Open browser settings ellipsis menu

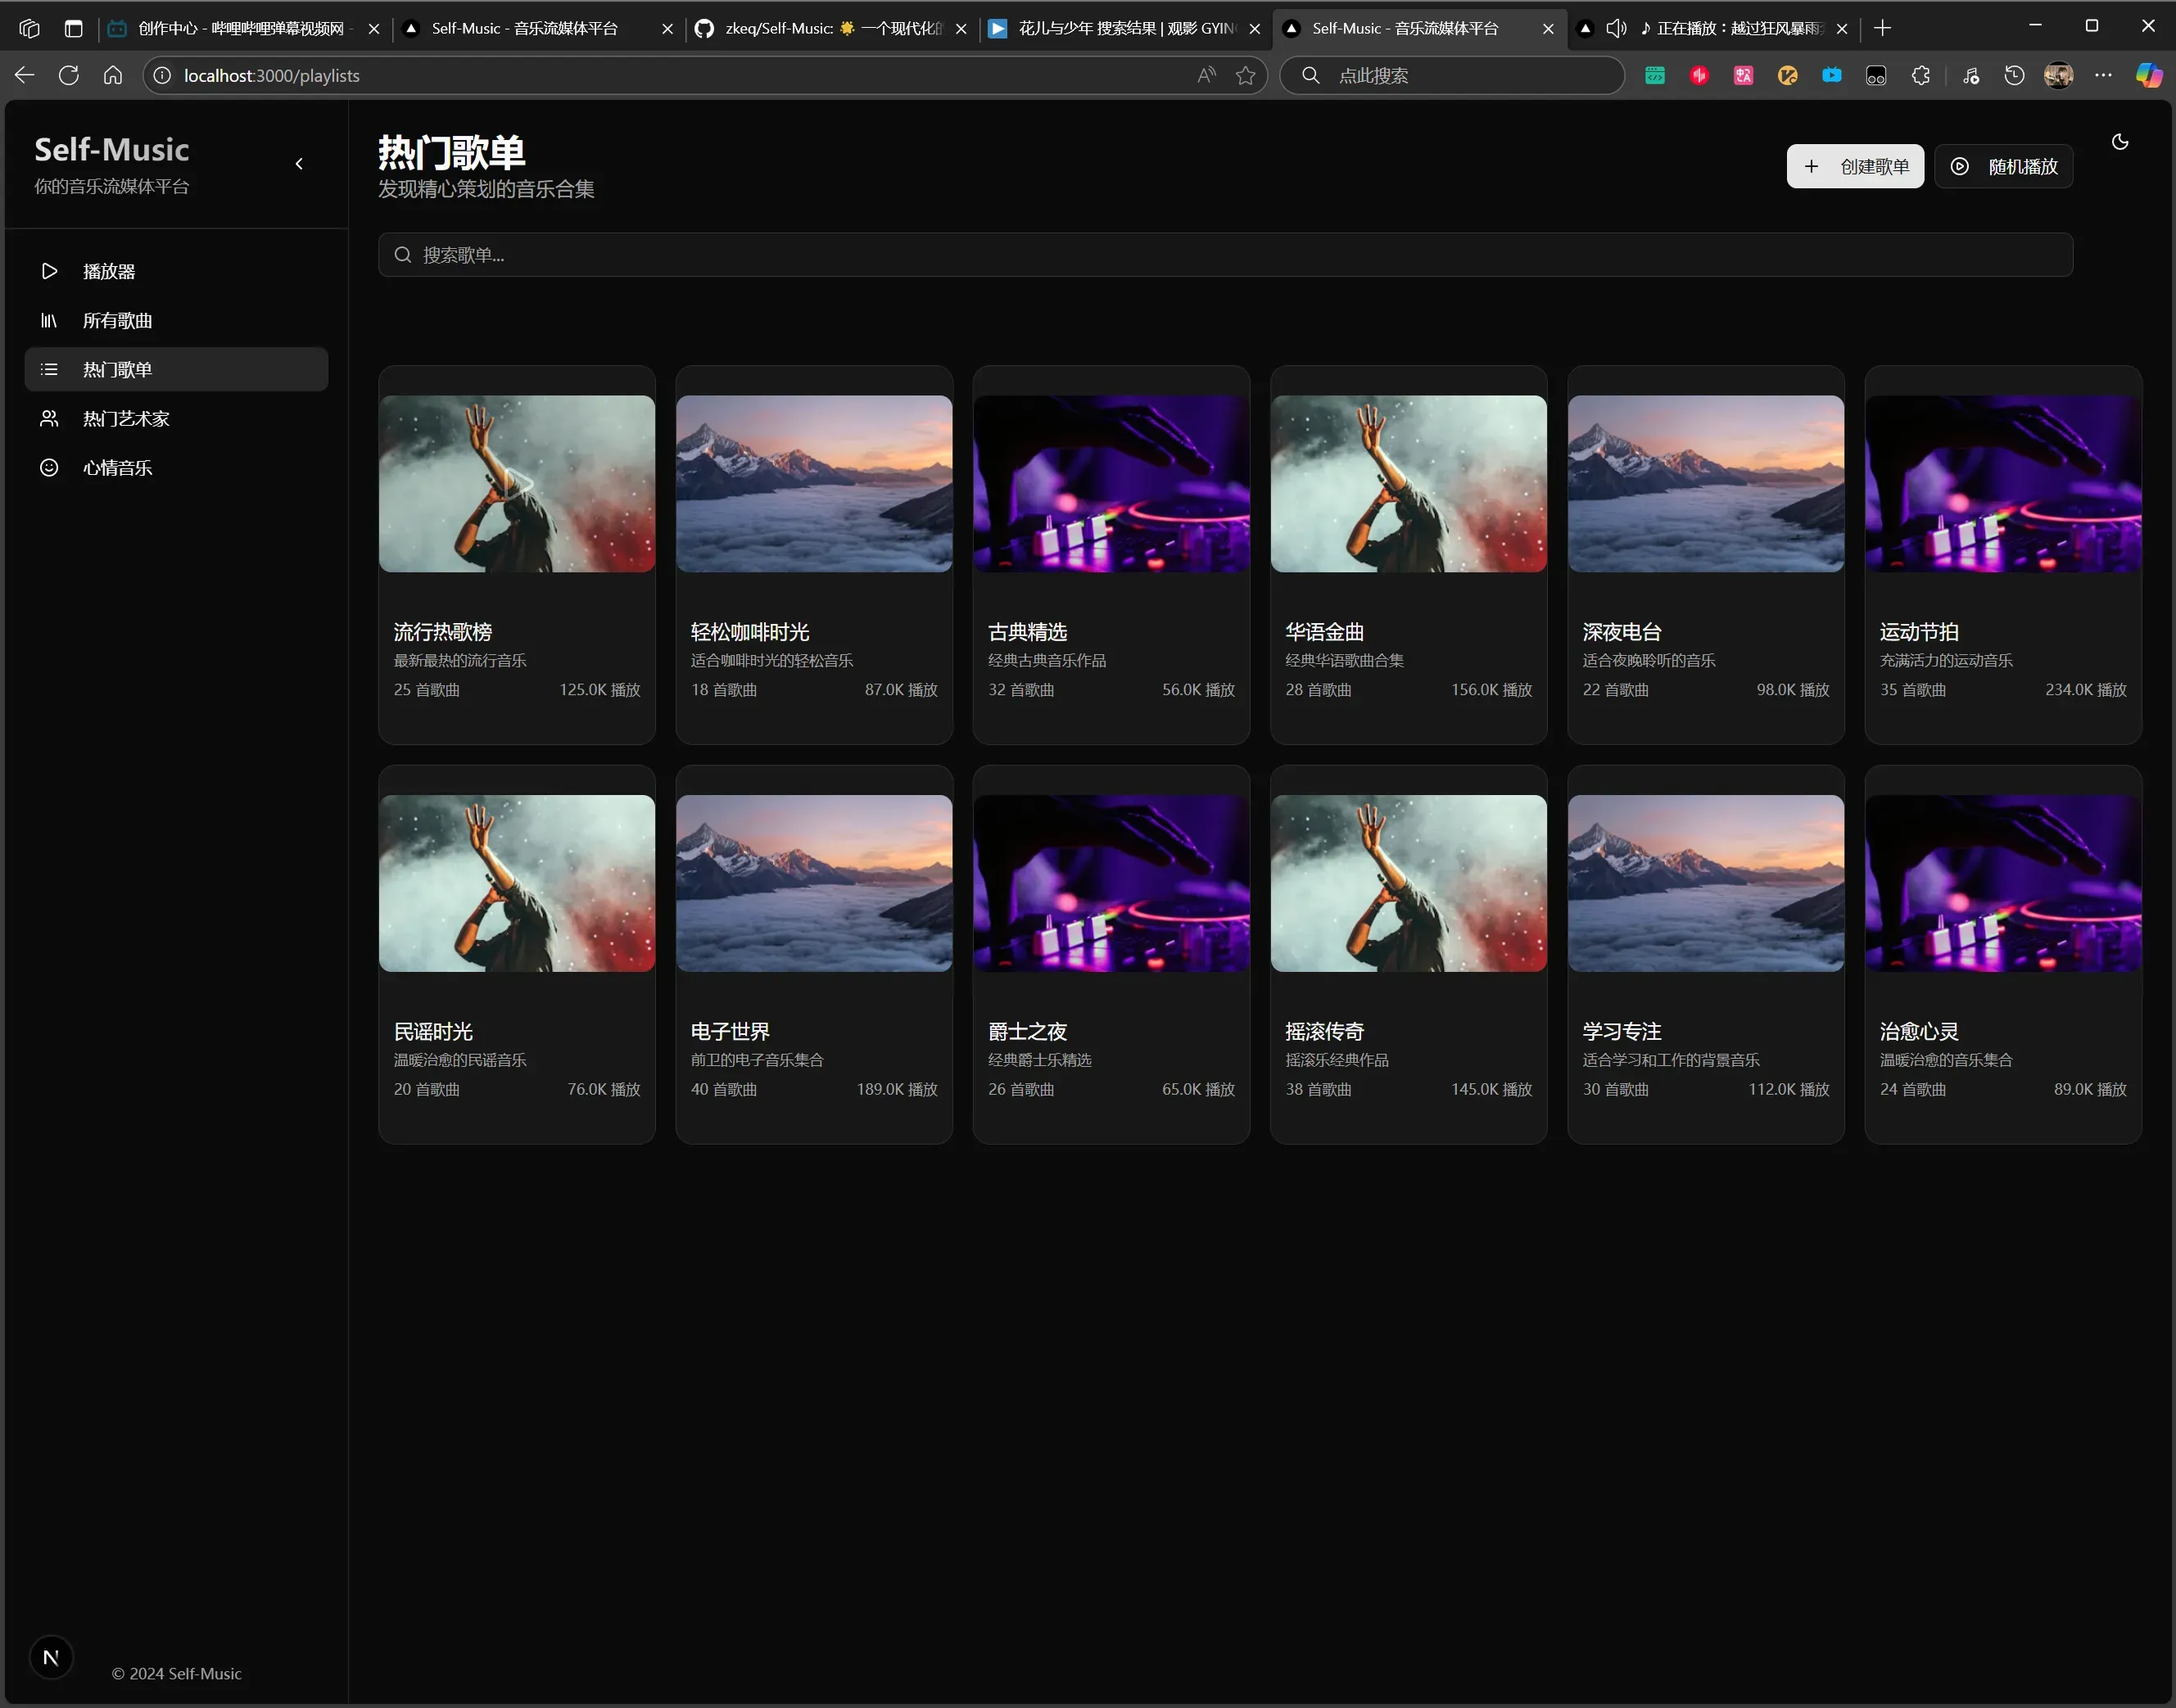2103,75
